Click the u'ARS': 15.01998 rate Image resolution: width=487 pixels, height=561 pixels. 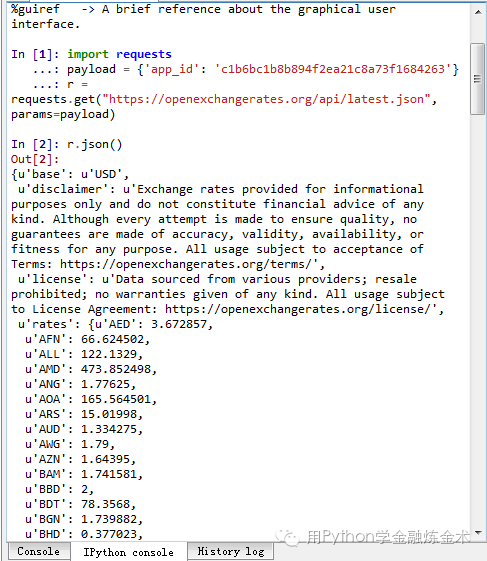tap(84, 414)
